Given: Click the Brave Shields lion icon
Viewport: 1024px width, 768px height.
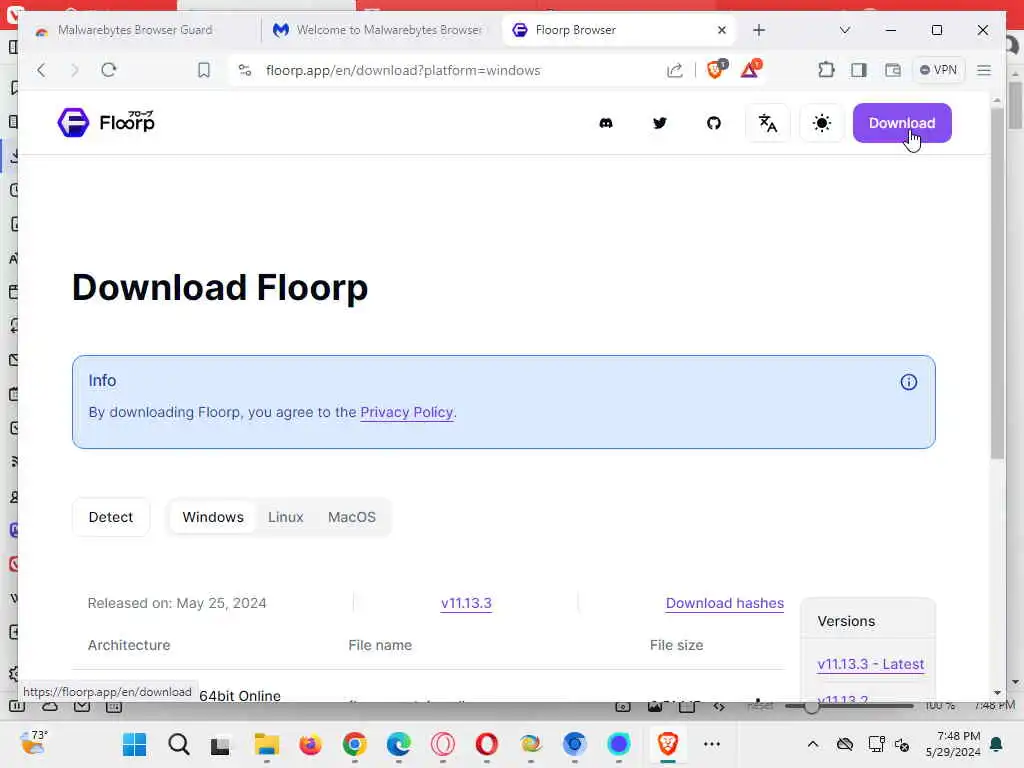Looking at the screenshot, I should point(716,69).
